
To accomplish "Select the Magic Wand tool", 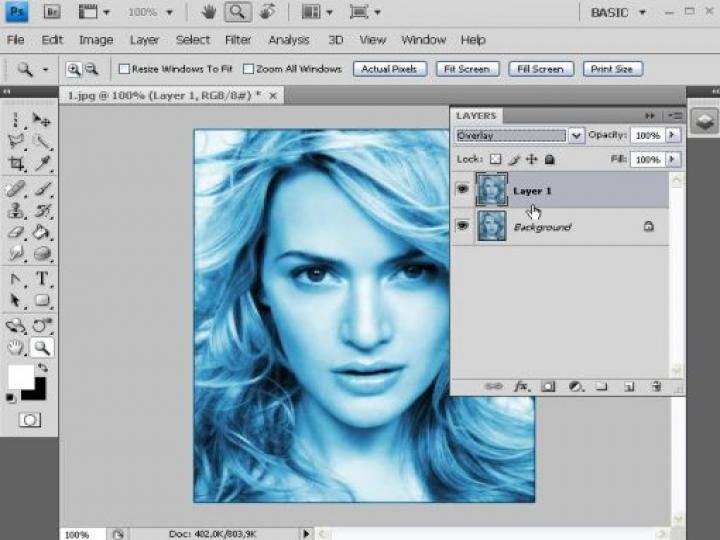I will (x=42, y=142).
